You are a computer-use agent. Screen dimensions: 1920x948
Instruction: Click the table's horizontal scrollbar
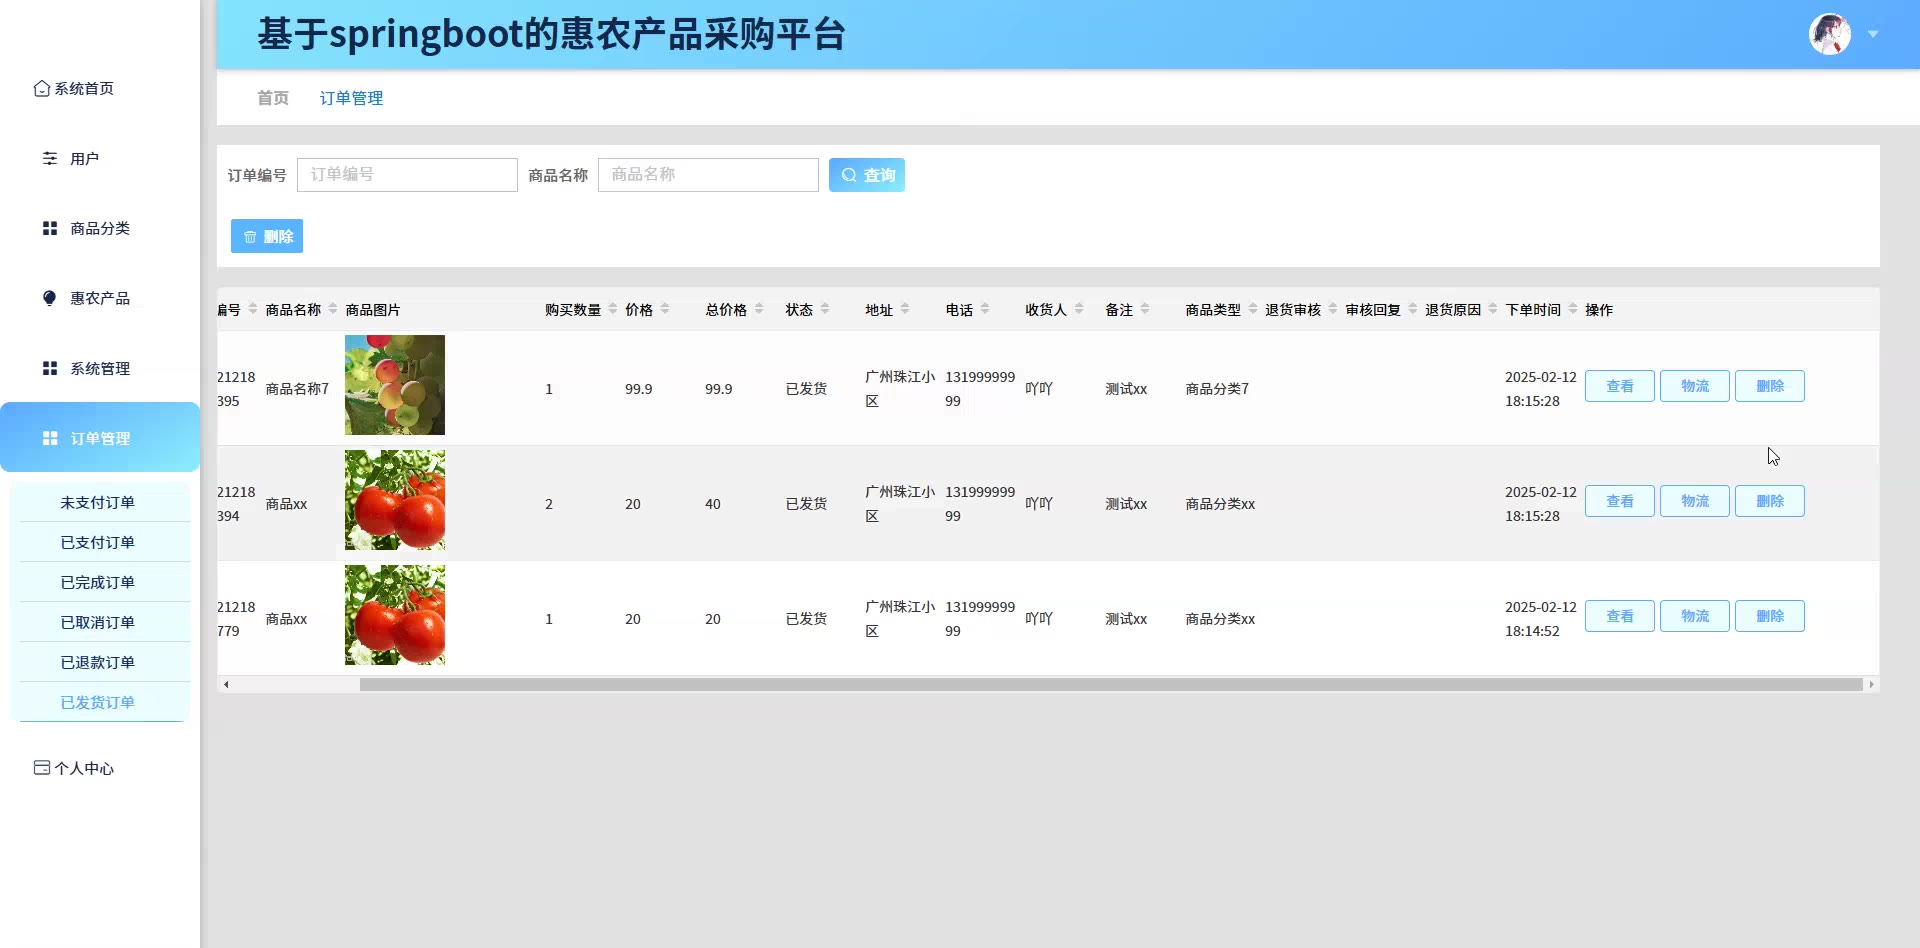point(1110,685)
